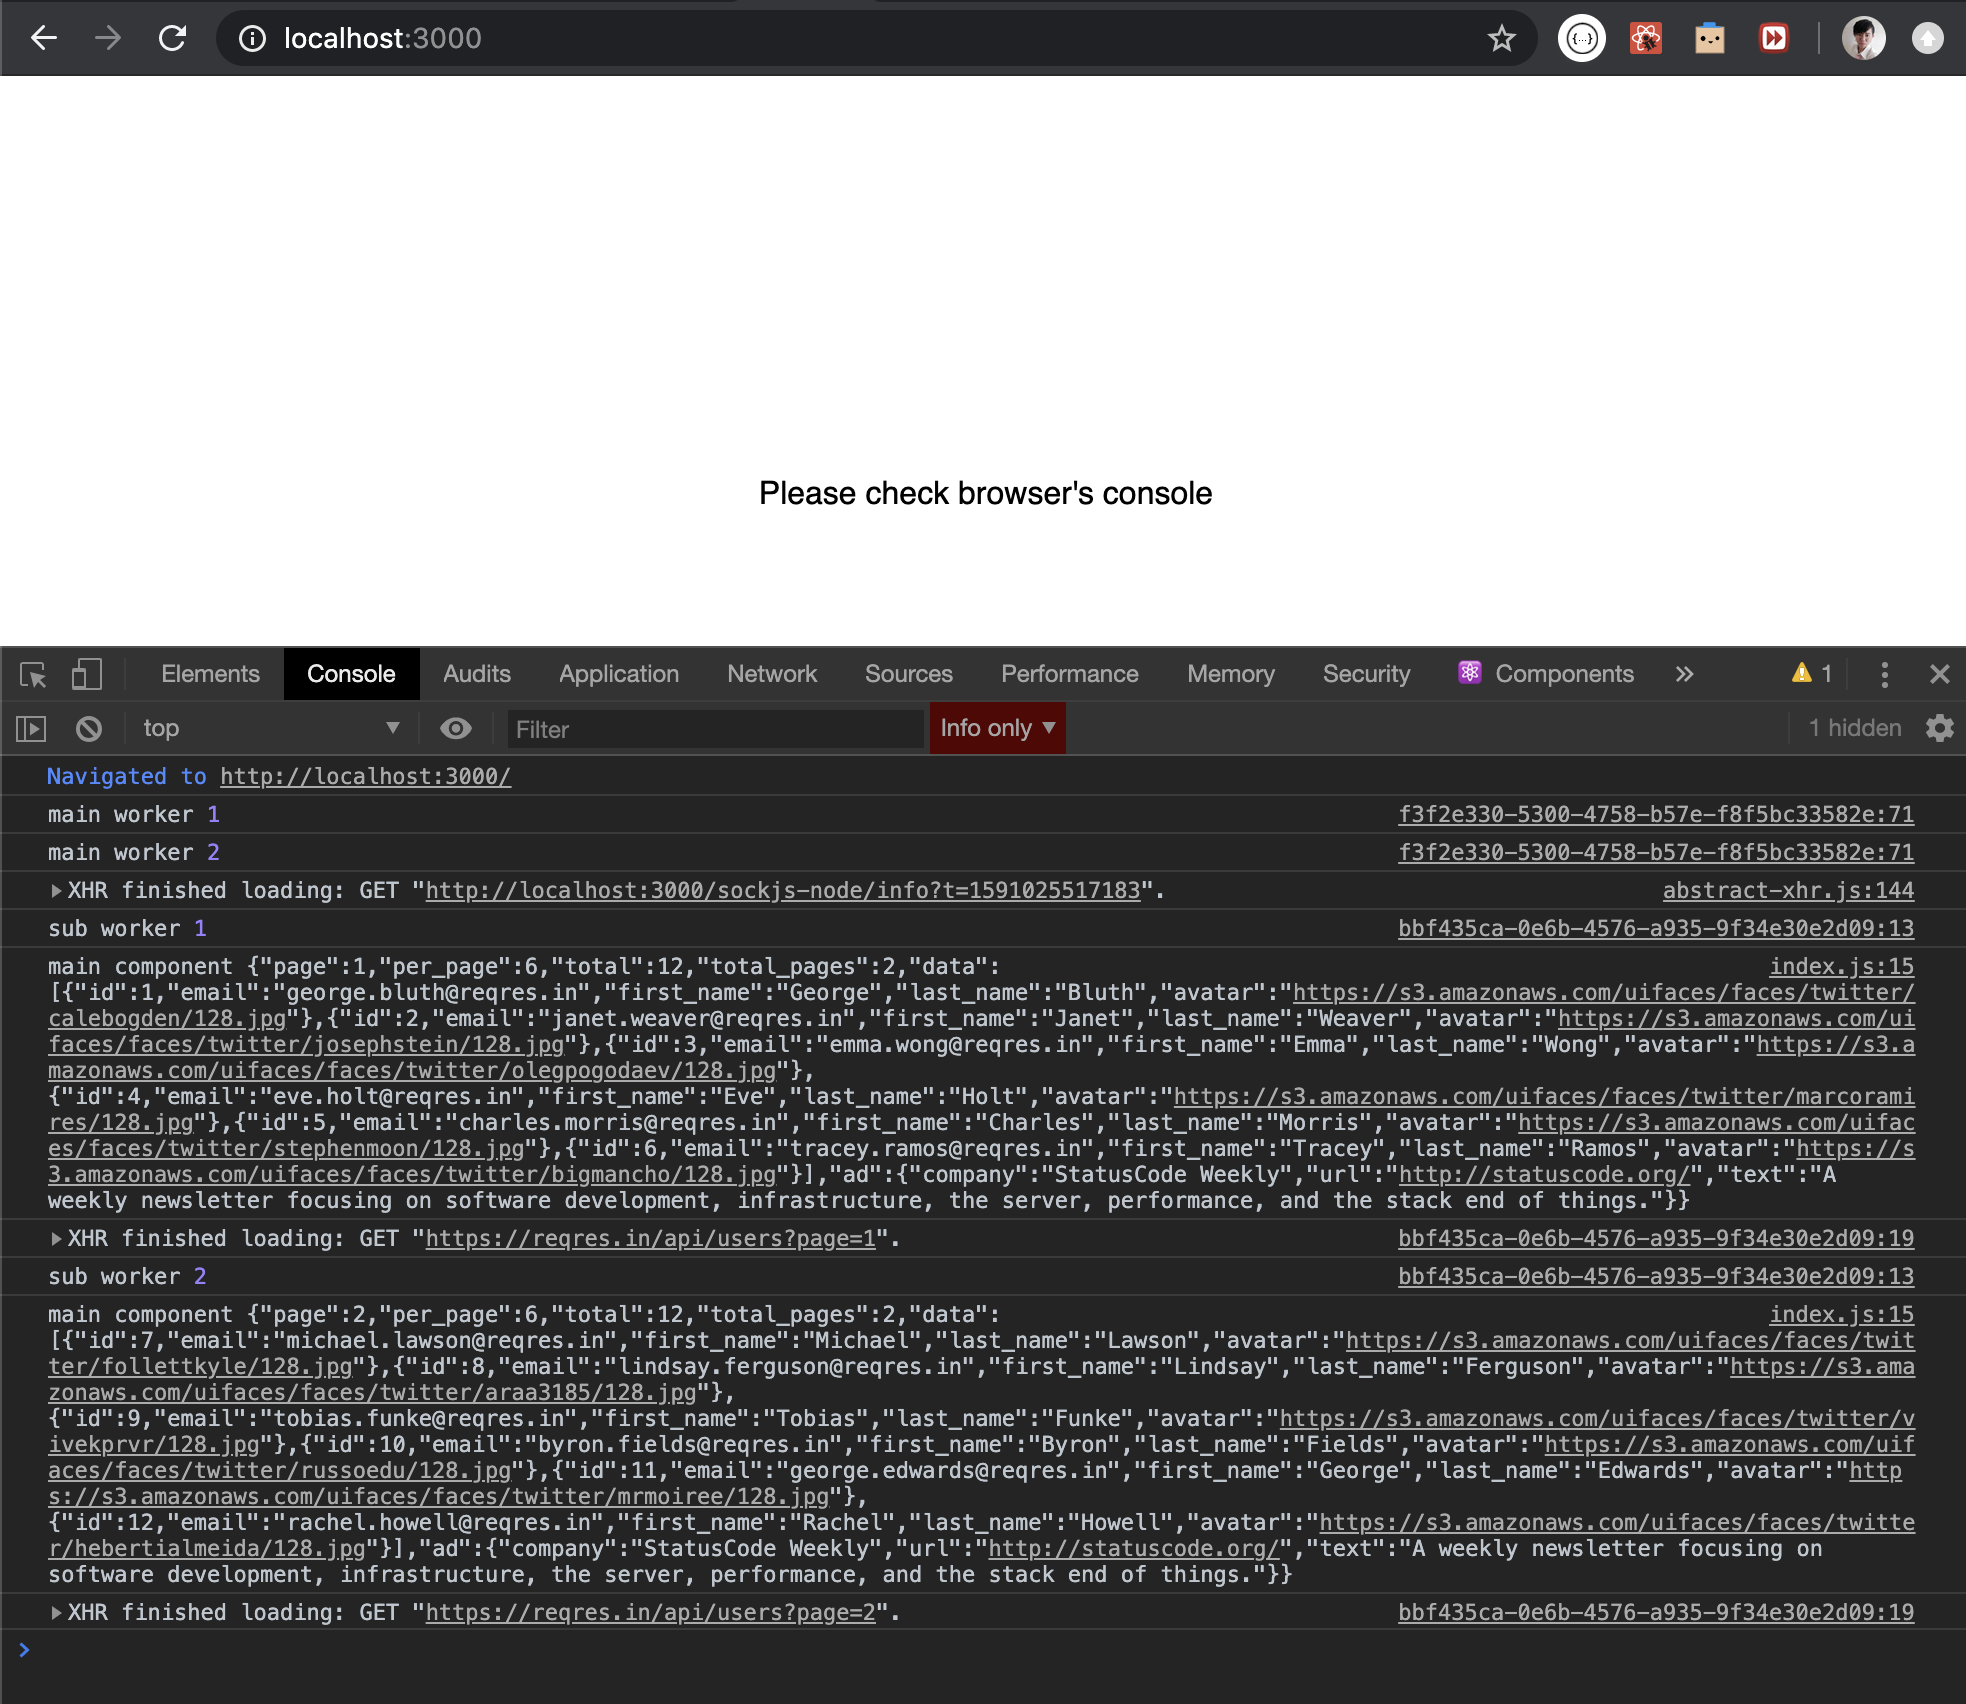Image resolution: width=1966 pixels, height=1704 pixels.
Task: Bookmark page with the star icon
Action: [1501, 39]
